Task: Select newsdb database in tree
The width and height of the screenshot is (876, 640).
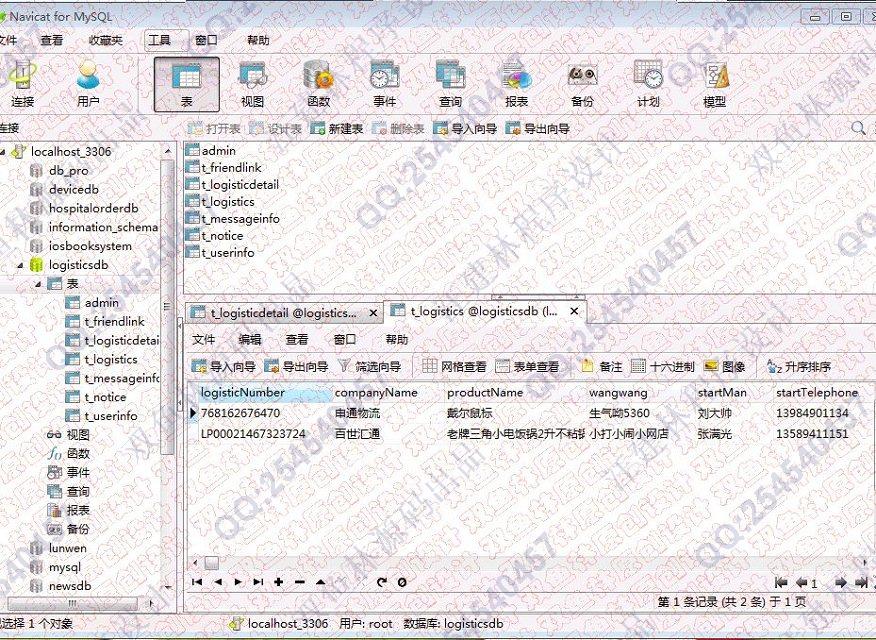Action: (x=70, y=586)
